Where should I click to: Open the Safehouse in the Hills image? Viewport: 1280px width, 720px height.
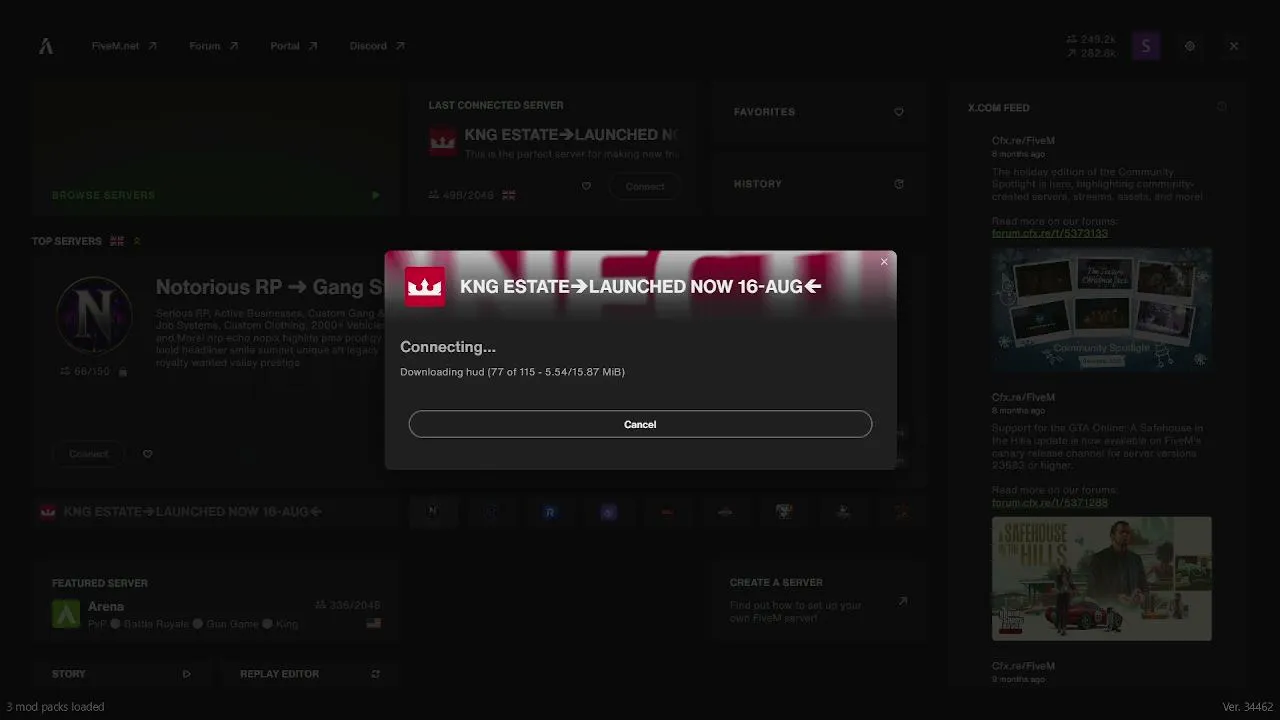point(1102,578)
